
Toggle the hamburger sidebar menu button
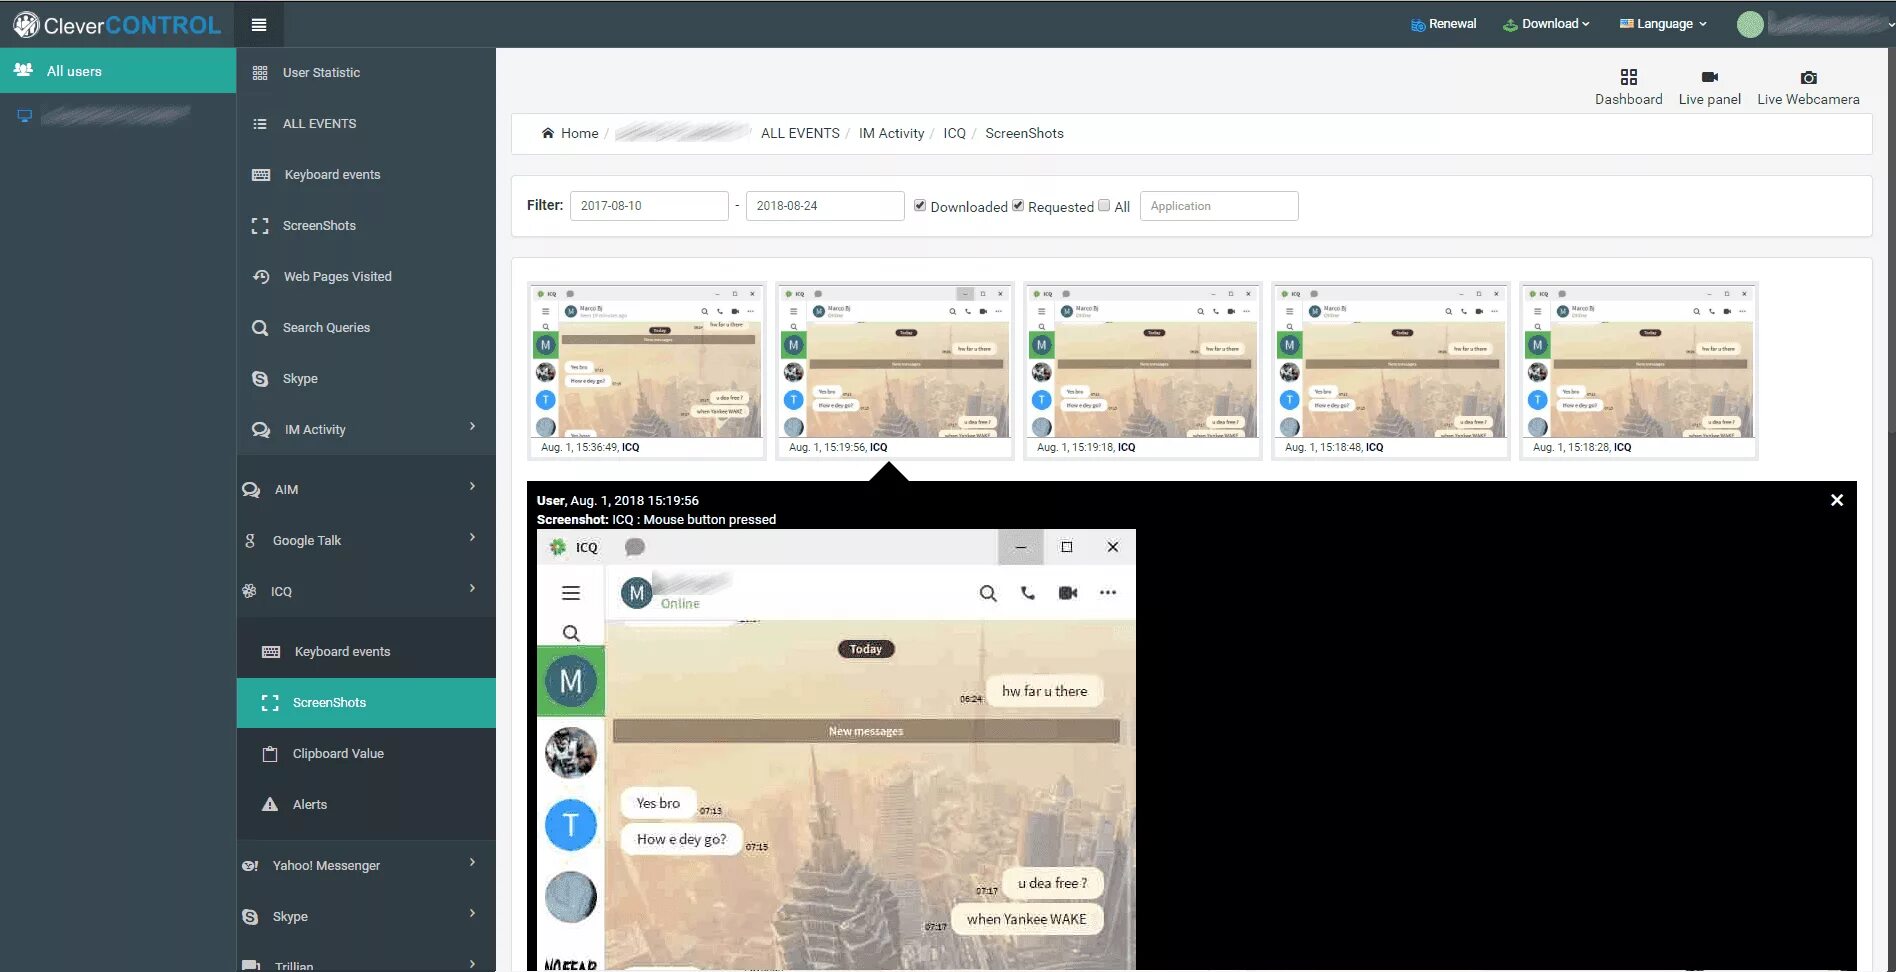(x=259, y=25)
